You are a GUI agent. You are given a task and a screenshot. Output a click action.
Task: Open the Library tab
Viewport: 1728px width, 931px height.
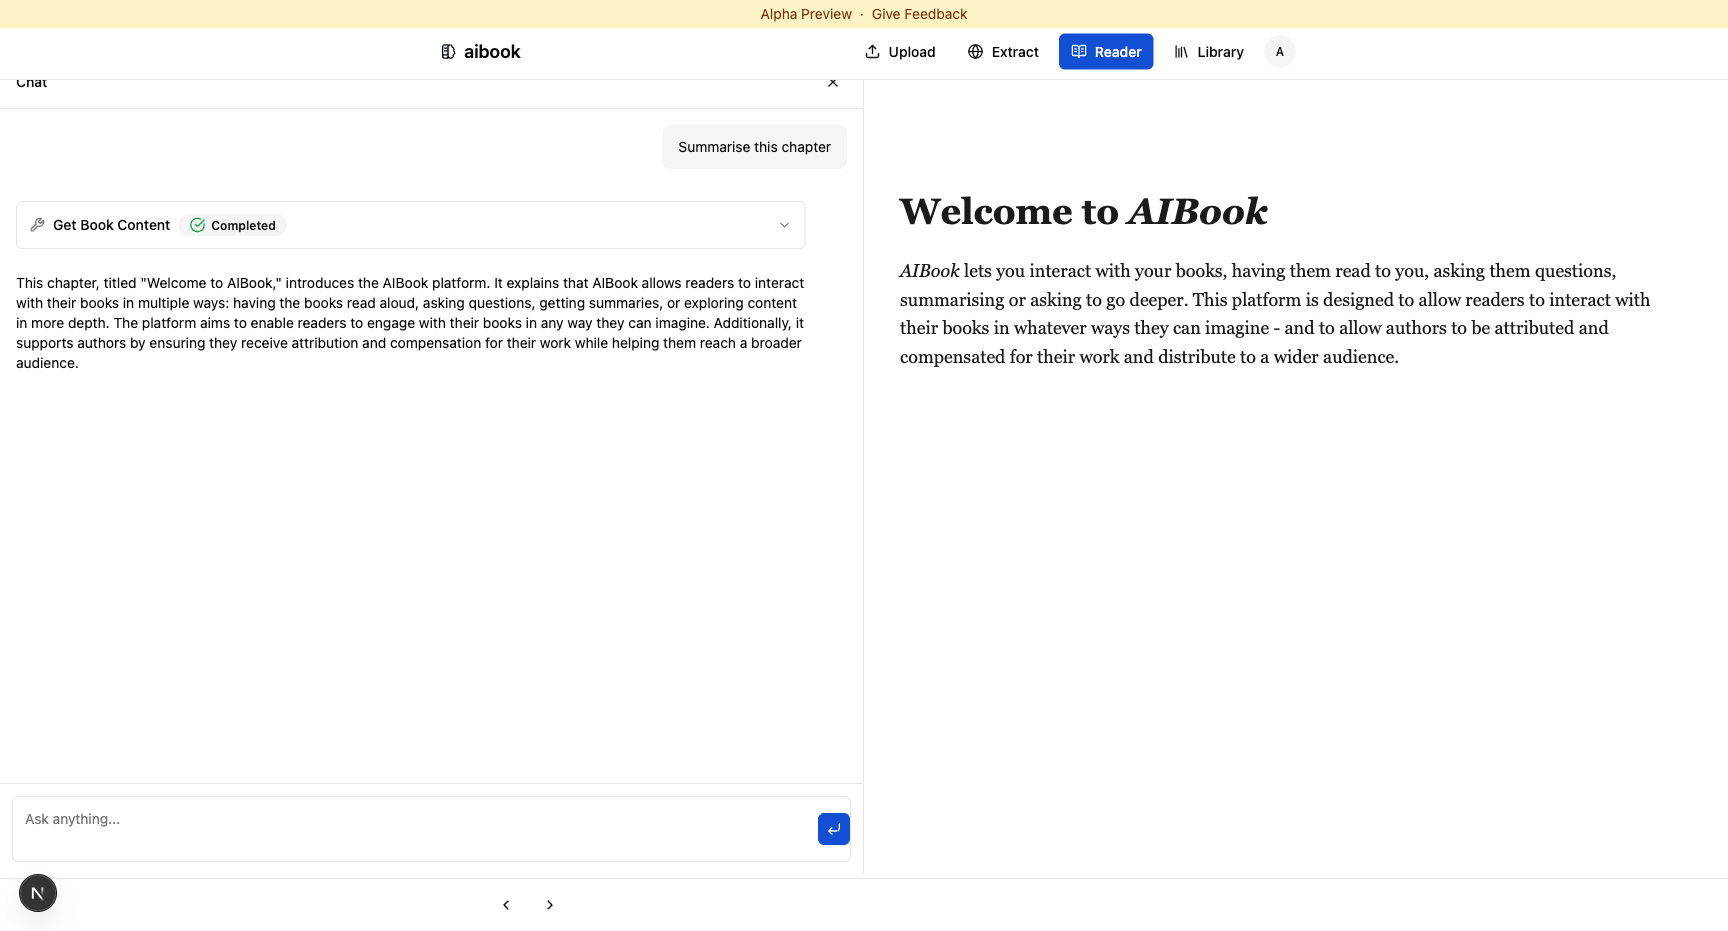1209,52
